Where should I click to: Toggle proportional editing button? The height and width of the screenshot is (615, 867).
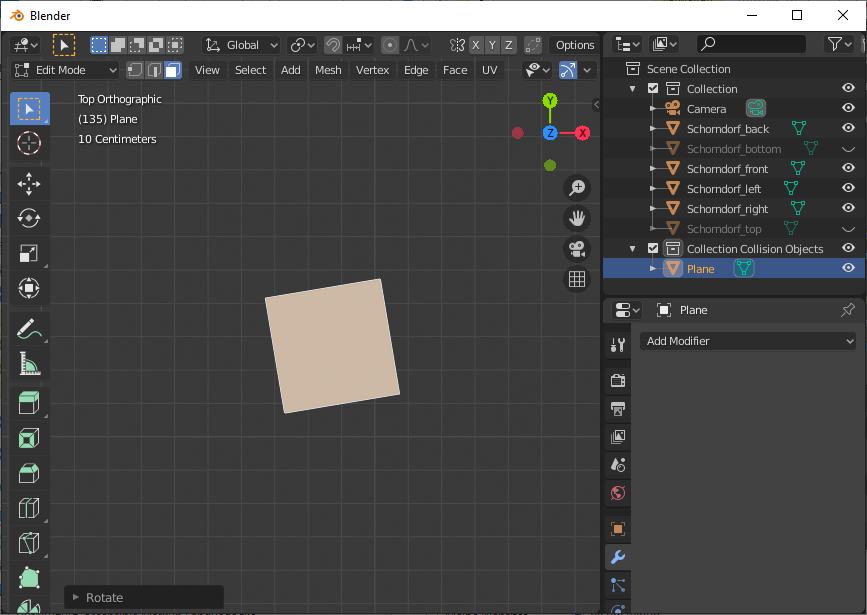(x=390, y=45)
